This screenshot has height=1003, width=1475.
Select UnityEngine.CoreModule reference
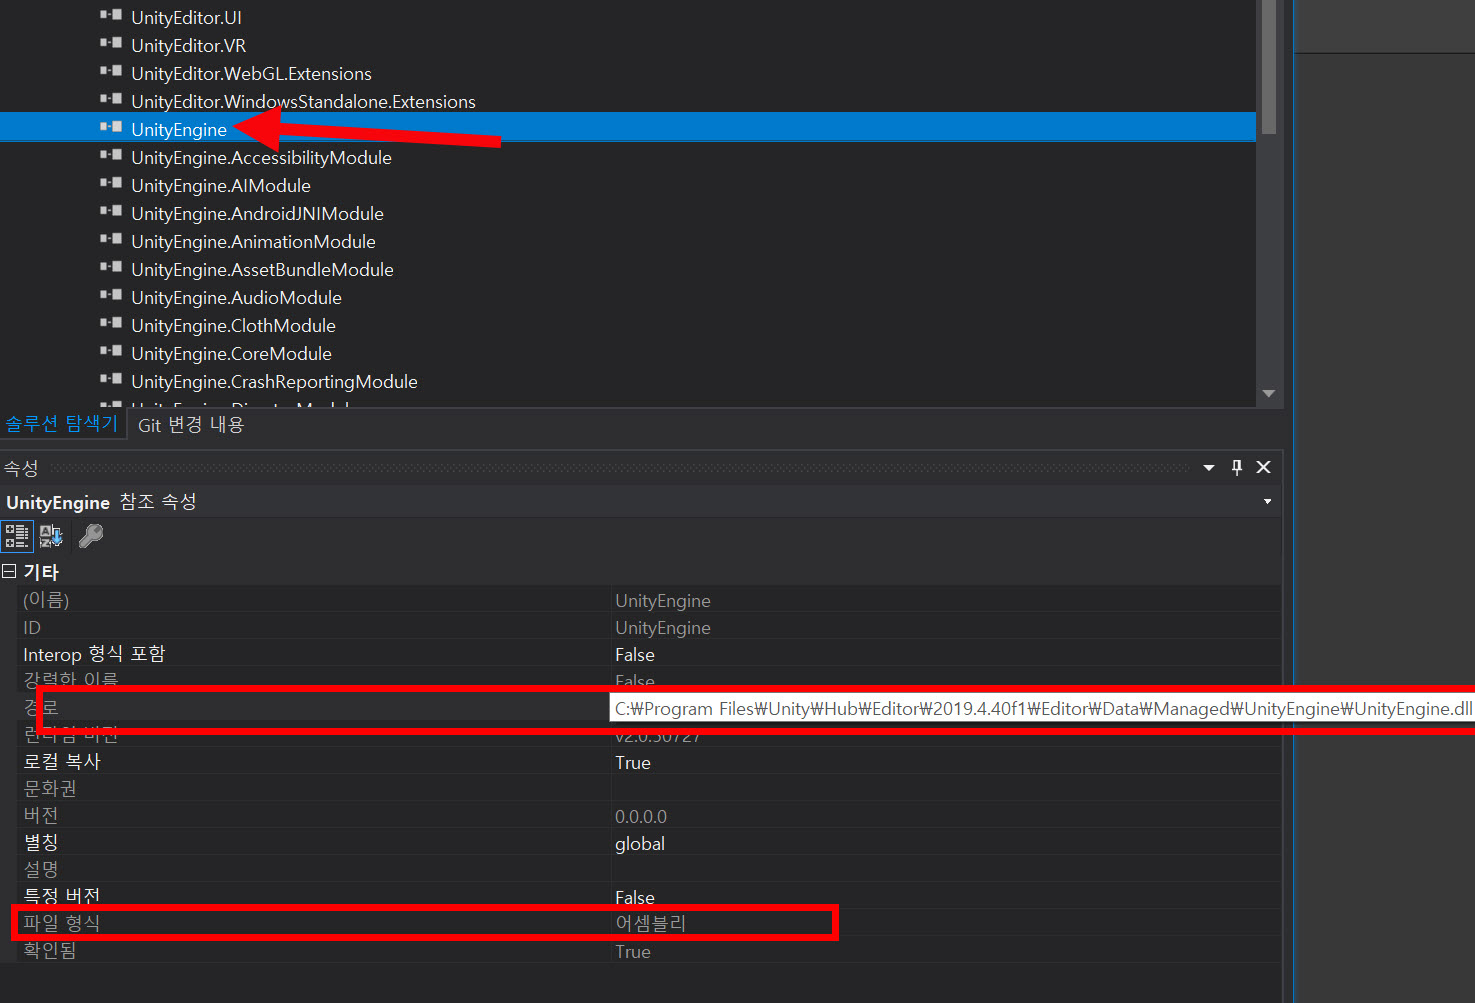coord(231,353)
